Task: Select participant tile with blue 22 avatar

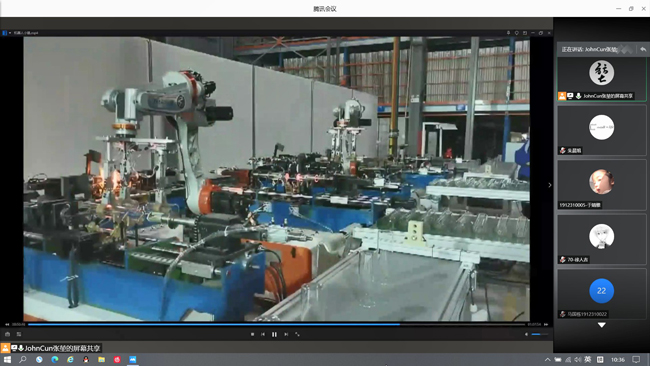Action: coord(601,293)
